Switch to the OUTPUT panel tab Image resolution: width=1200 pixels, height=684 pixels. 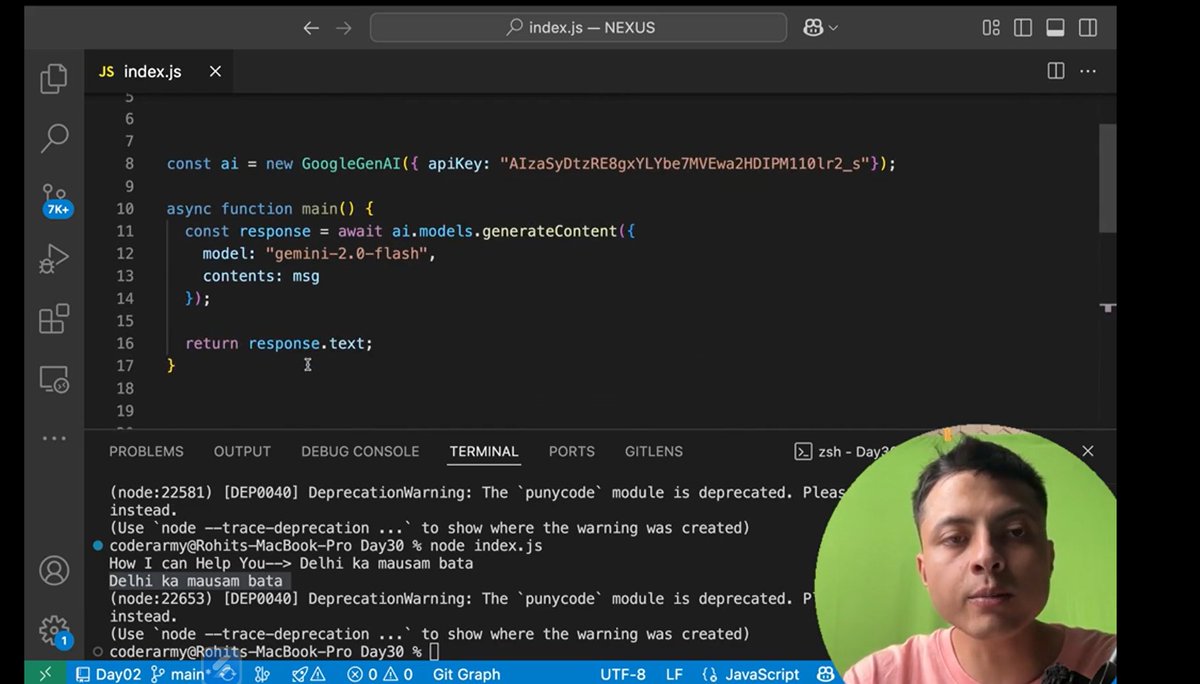[x=242, y=452]
